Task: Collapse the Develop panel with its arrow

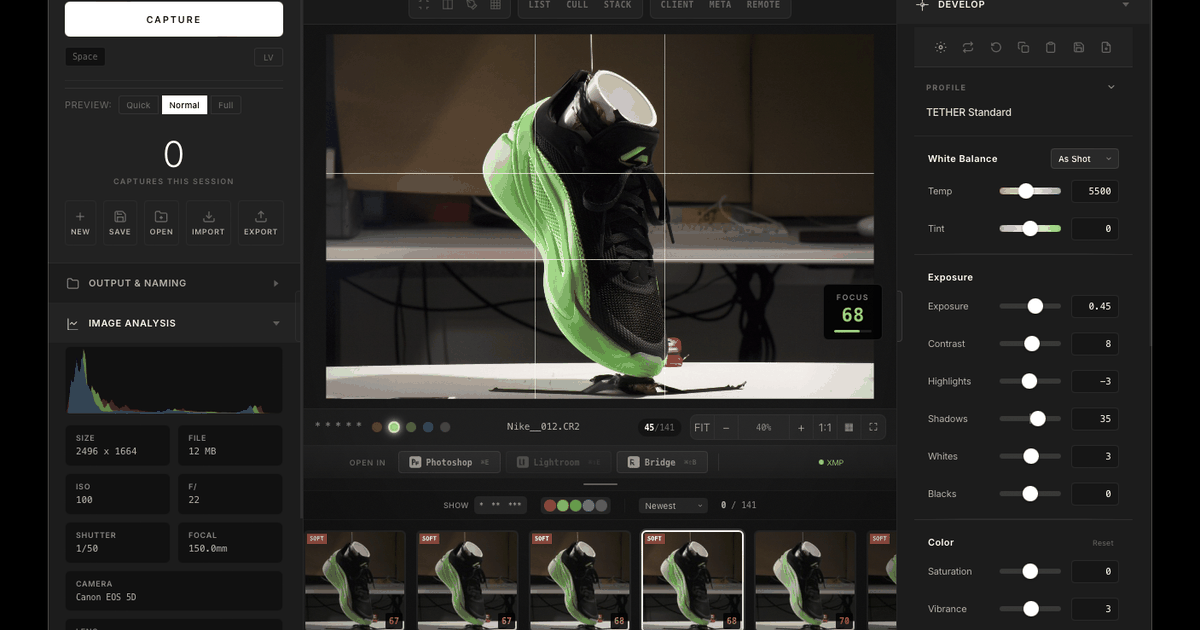Action: (x=1125, y=5)
